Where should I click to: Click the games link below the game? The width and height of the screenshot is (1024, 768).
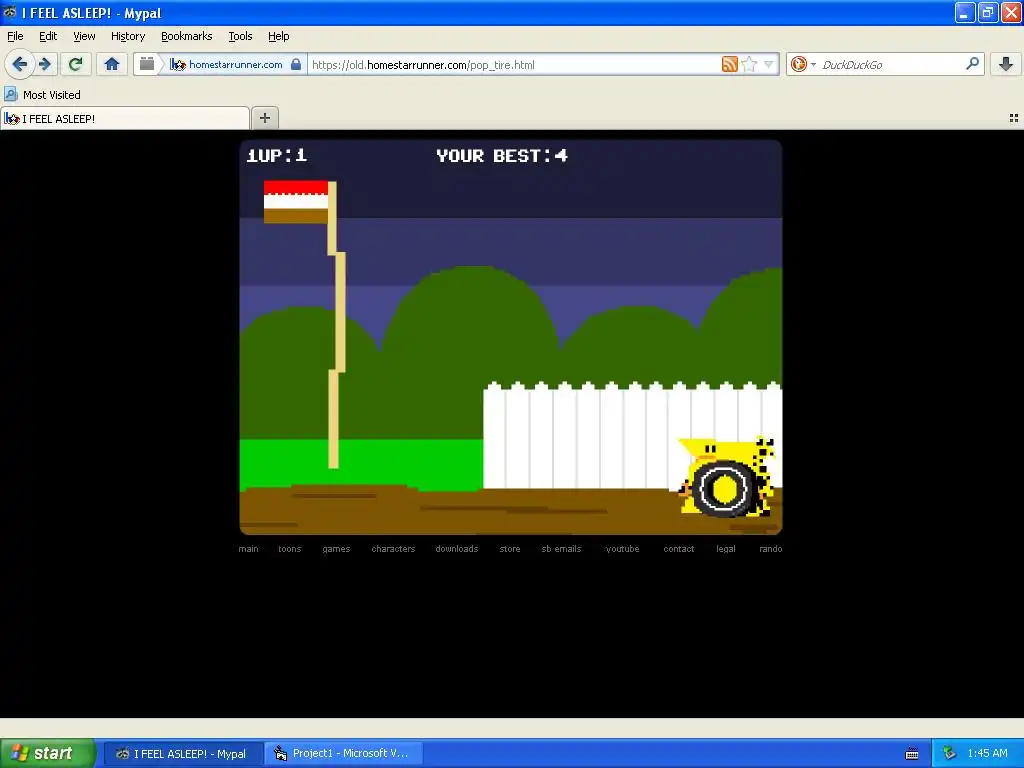[x=336, y=549]
